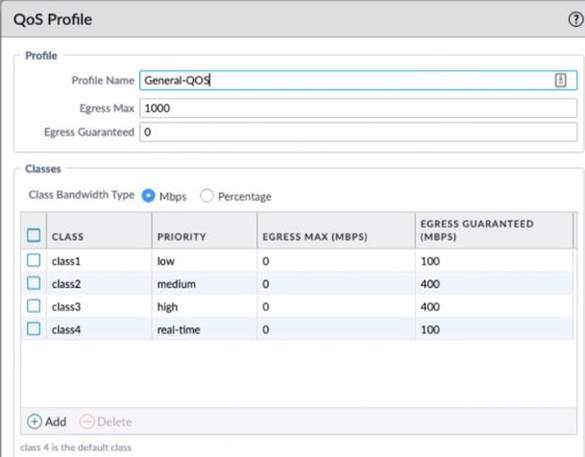Screen dimensions: 585x457
Task: Open priority cell showing high
Action: (204, 307)
